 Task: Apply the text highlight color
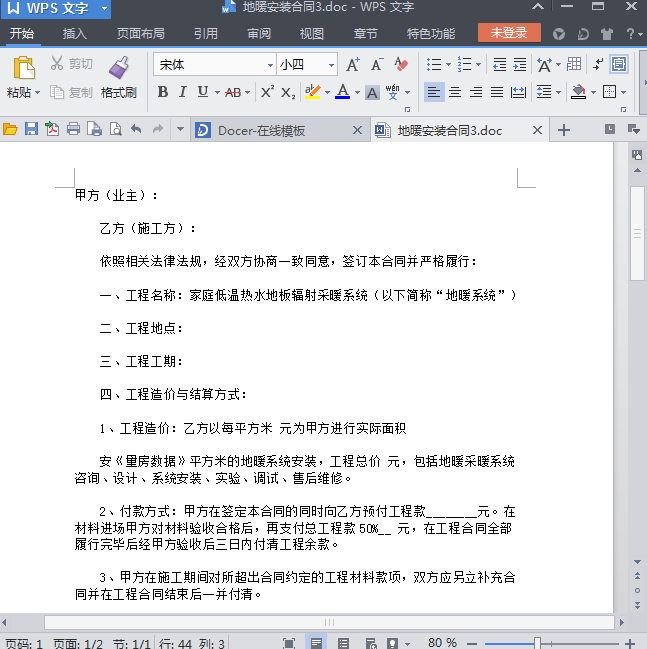(x=313, y=92)
